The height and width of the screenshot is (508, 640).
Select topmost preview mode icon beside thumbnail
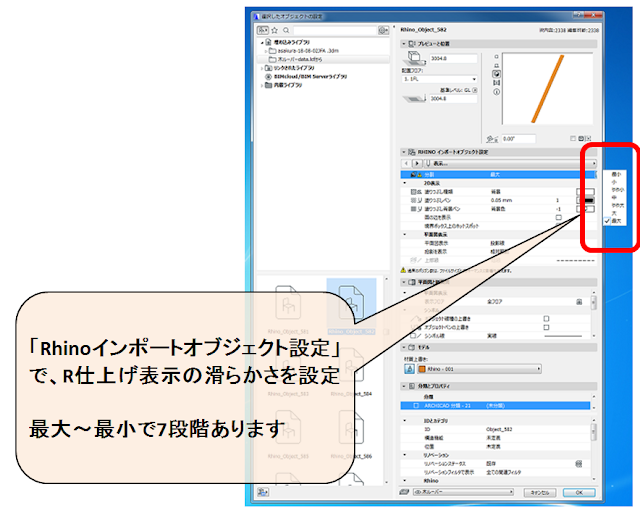click(496, 57)
